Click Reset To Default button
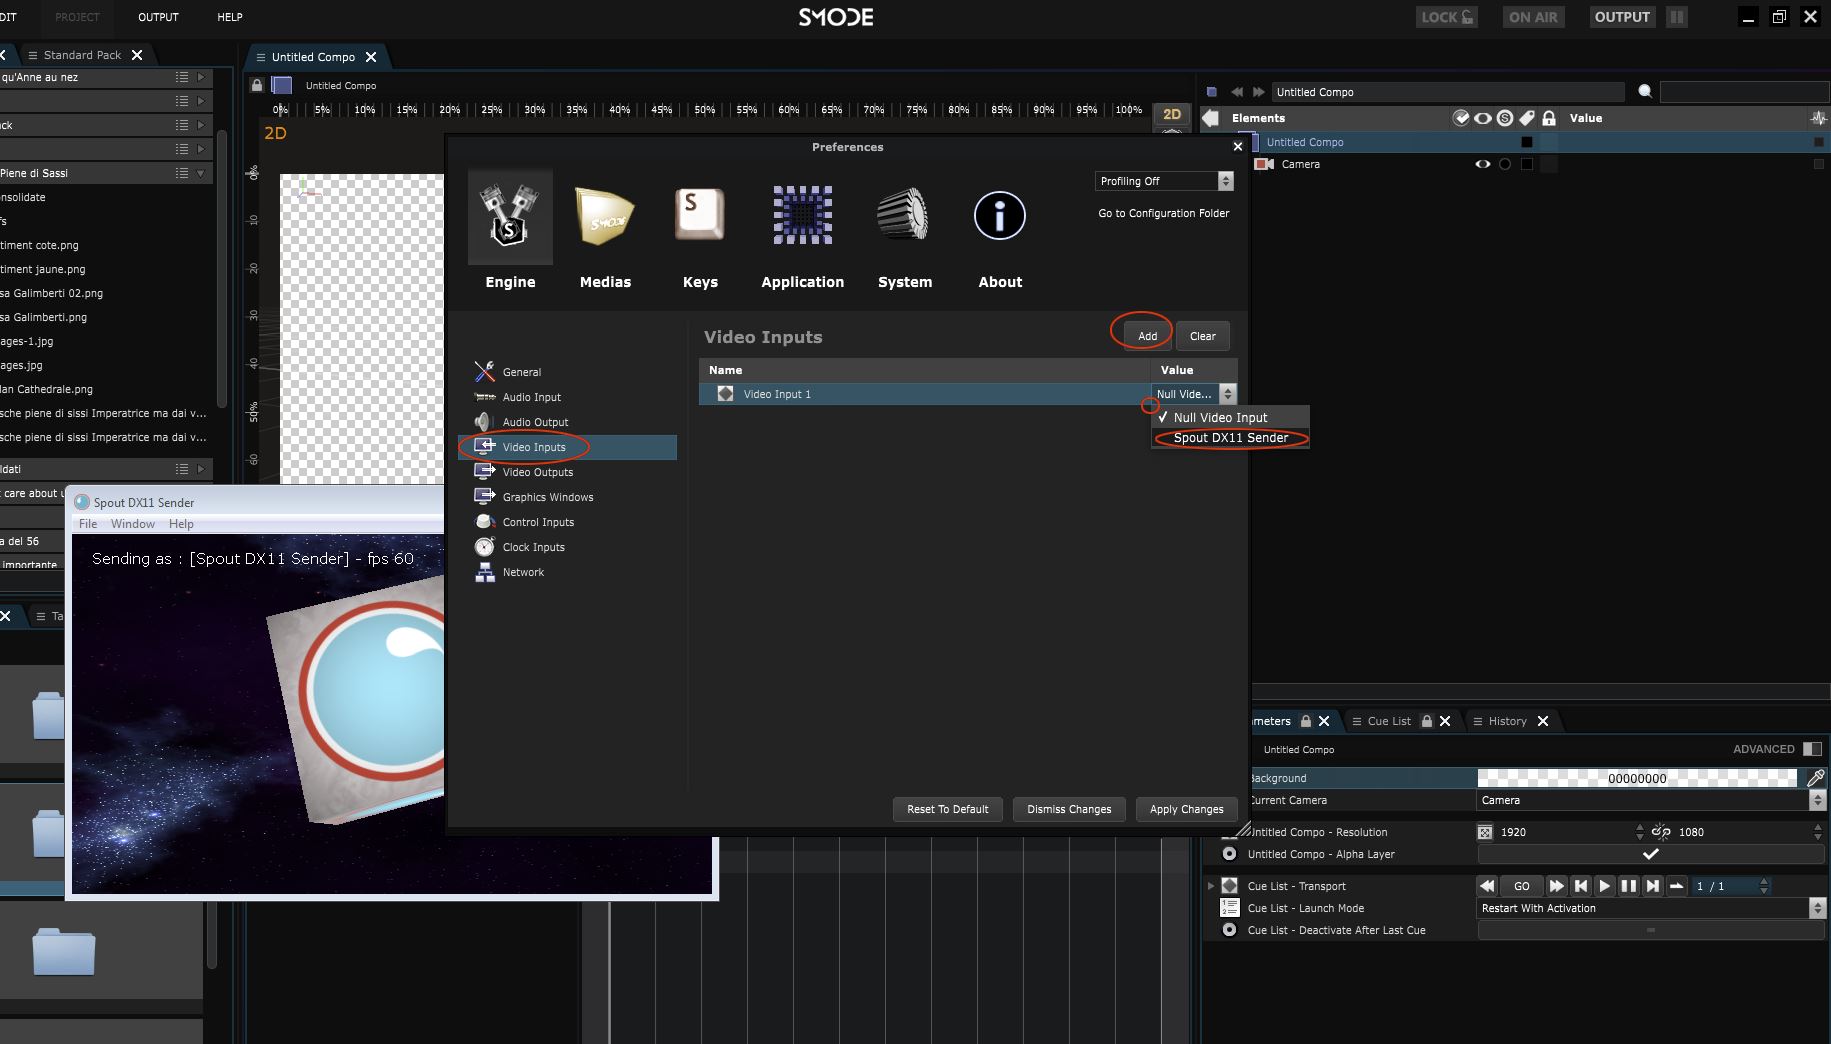Image resolution: width=1831 pixels, height=1044 pixels. pos(947,809)
